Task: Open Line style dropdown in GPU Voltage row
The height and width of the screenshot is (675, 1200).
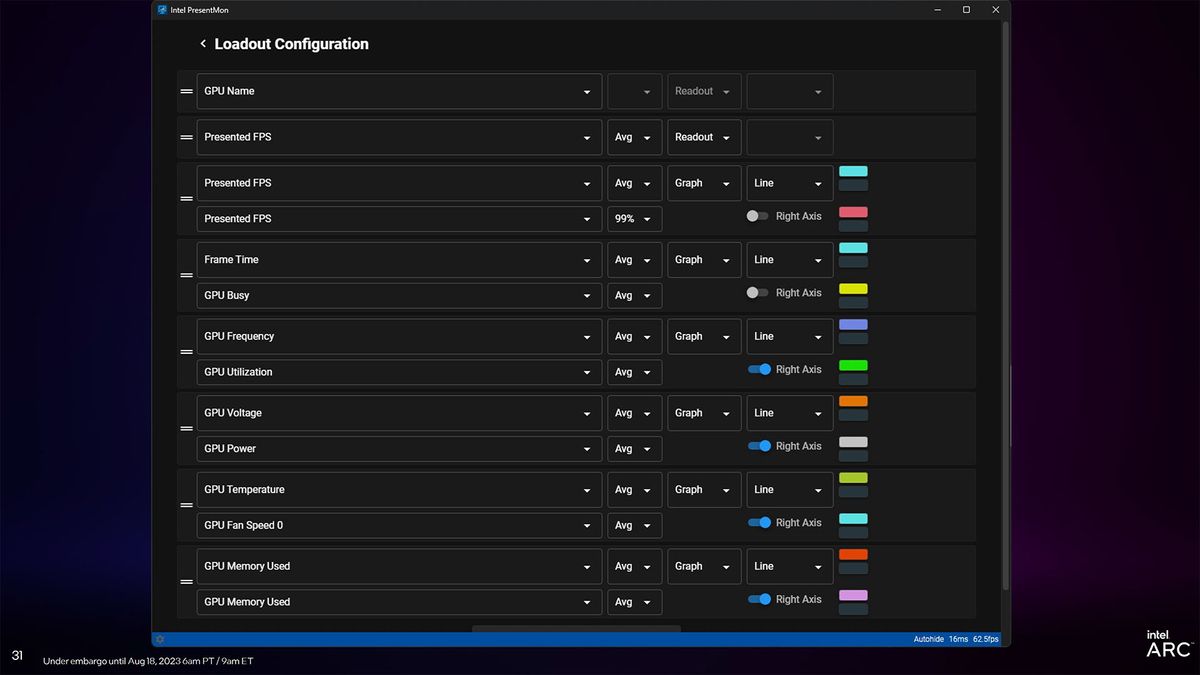Action: [789, 413]
